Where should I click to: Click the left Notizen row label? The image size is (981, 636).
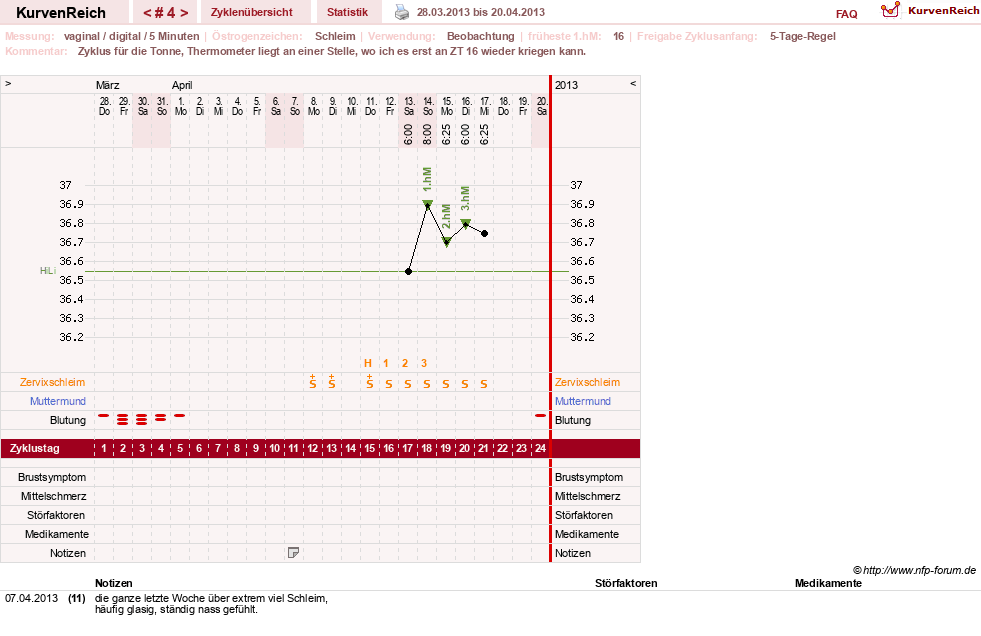pyautogui.click(x=68, y=553)
